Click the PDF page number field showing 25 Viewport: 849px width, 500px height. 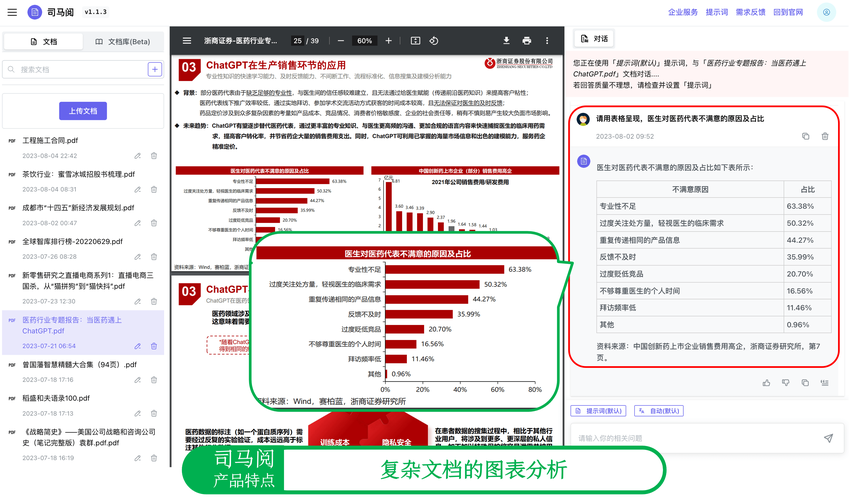(x=298, y=41)
